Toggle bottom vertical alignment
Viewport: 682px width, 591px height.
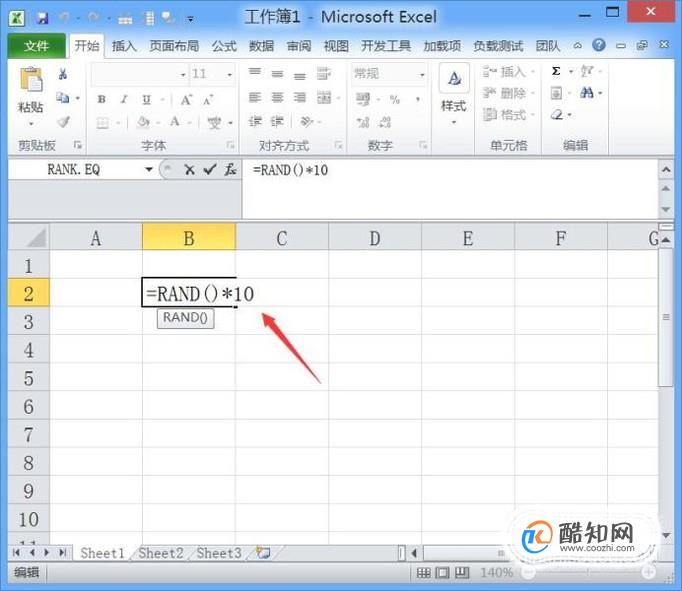tap(300, 76)
